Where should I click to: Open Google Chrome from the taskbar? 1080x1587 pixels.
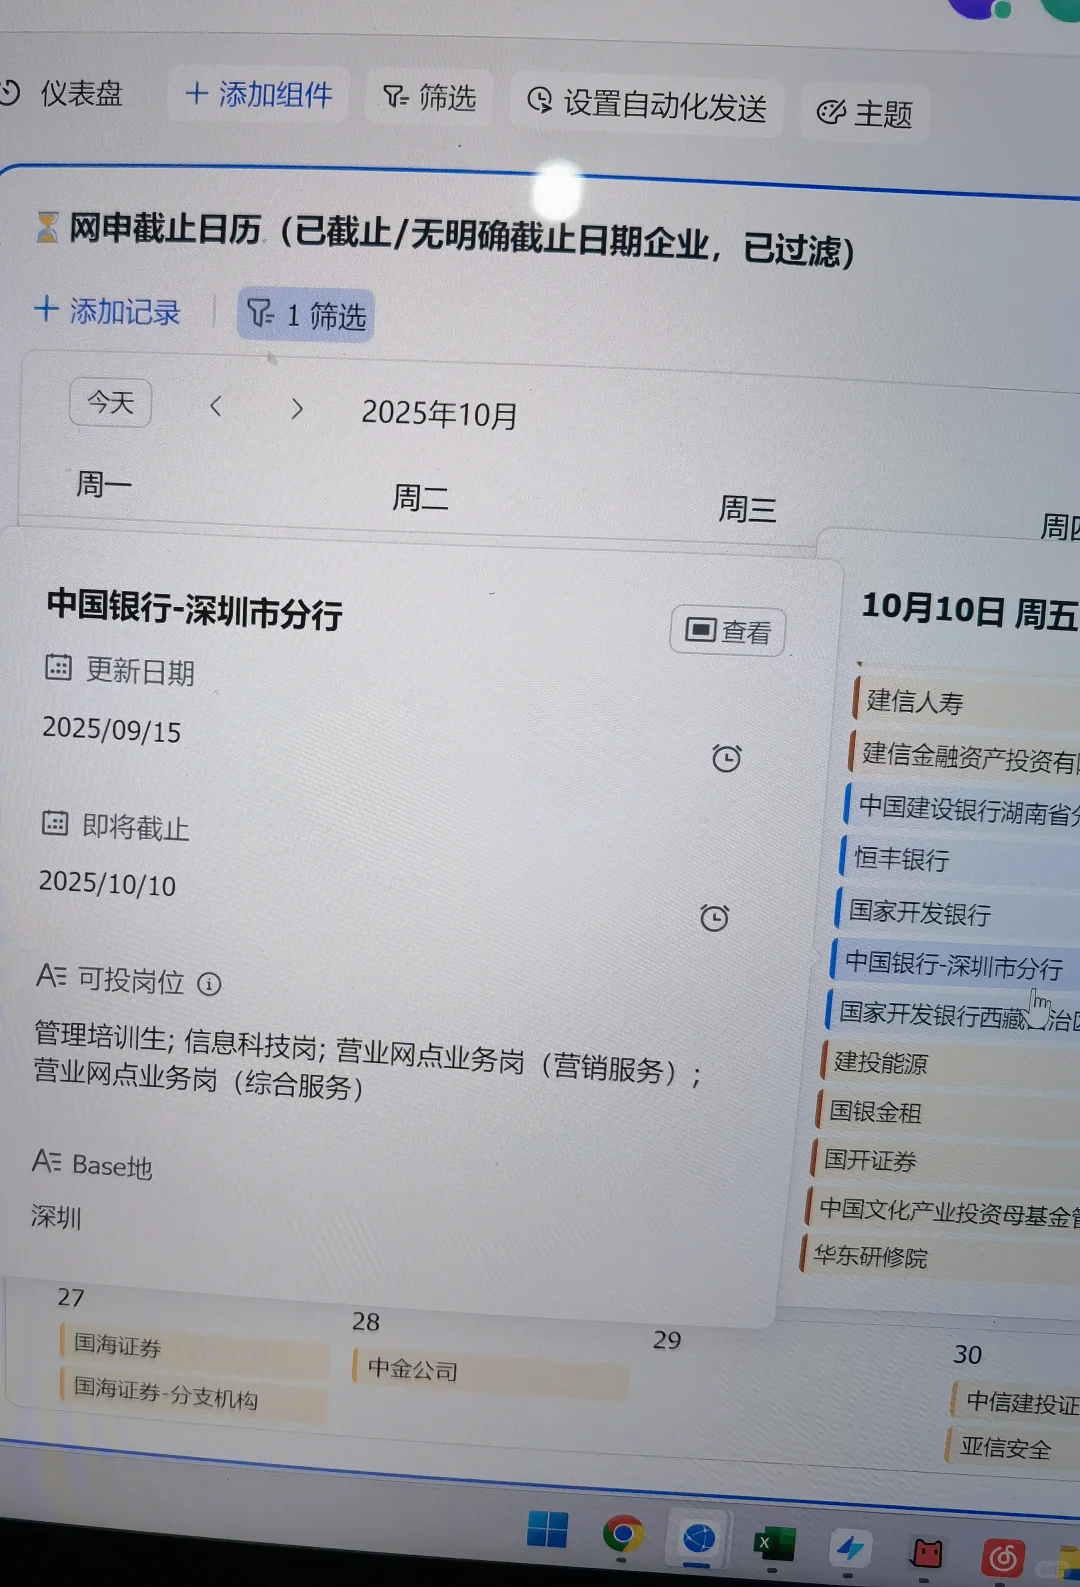click(622, 1533)
